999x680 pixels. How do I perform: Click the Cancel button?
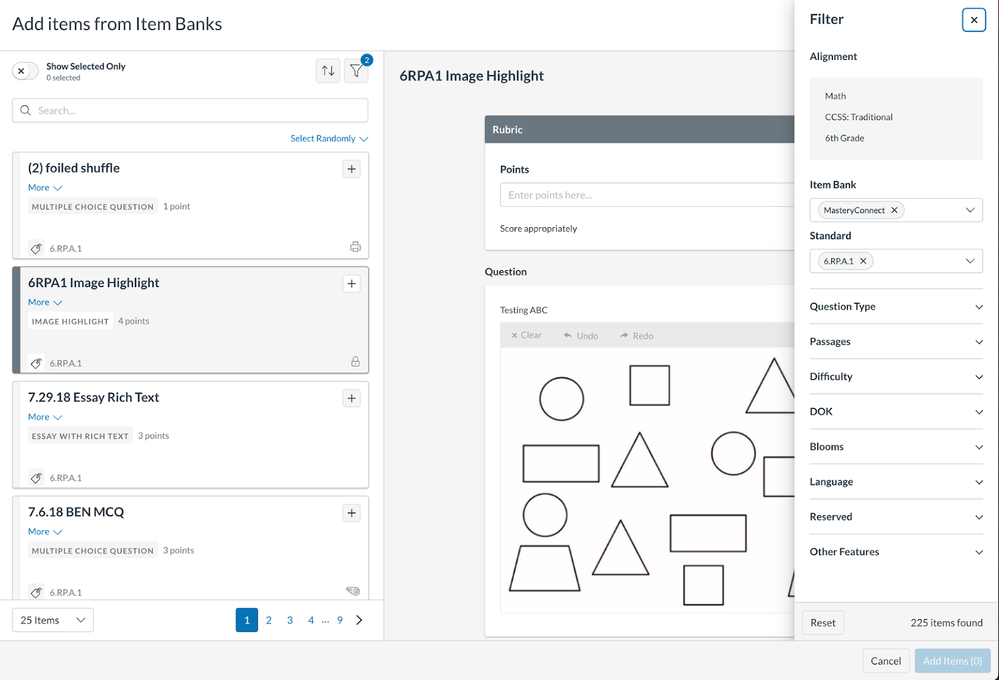pyautogui.click(x=885, y=661)
